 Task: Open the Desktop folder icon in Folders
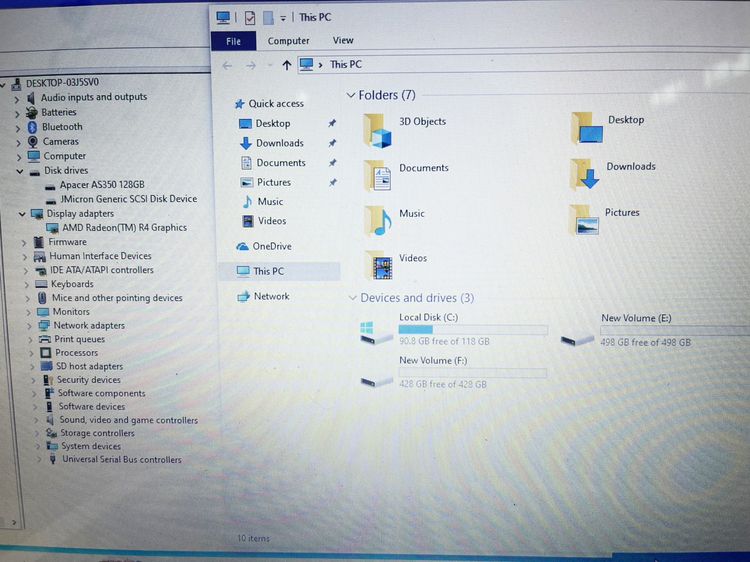(587, 128)
